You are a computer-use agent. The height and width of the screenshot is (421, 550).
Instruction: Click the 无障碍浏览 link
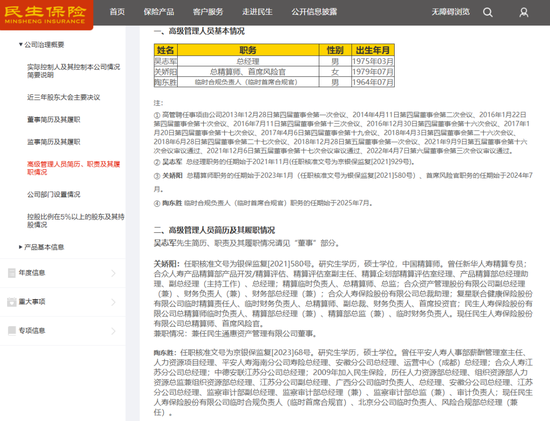point(450,12)
